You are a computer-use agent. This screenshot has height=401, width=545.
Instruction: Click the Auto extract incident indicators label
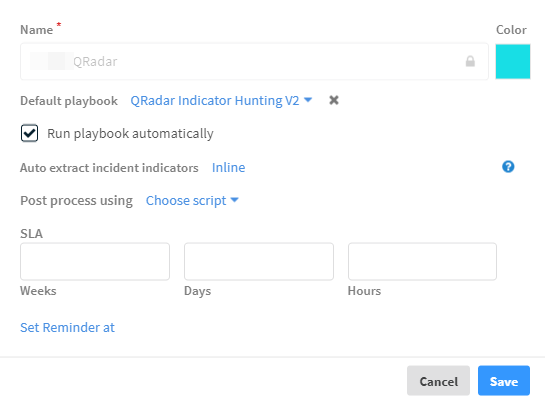tap(109, 168)
